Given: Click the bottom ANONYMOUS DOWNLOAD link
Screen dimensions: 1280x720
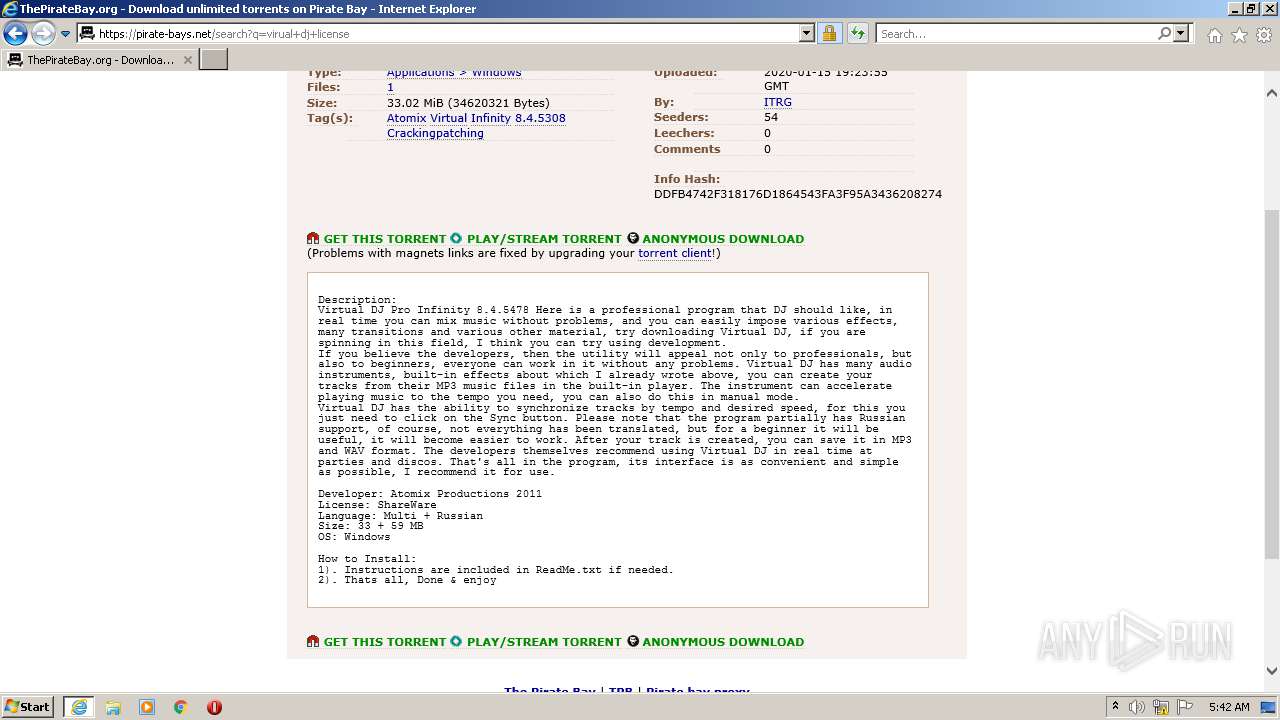Looking at the screenshot, I should click(x=723, y=642).
